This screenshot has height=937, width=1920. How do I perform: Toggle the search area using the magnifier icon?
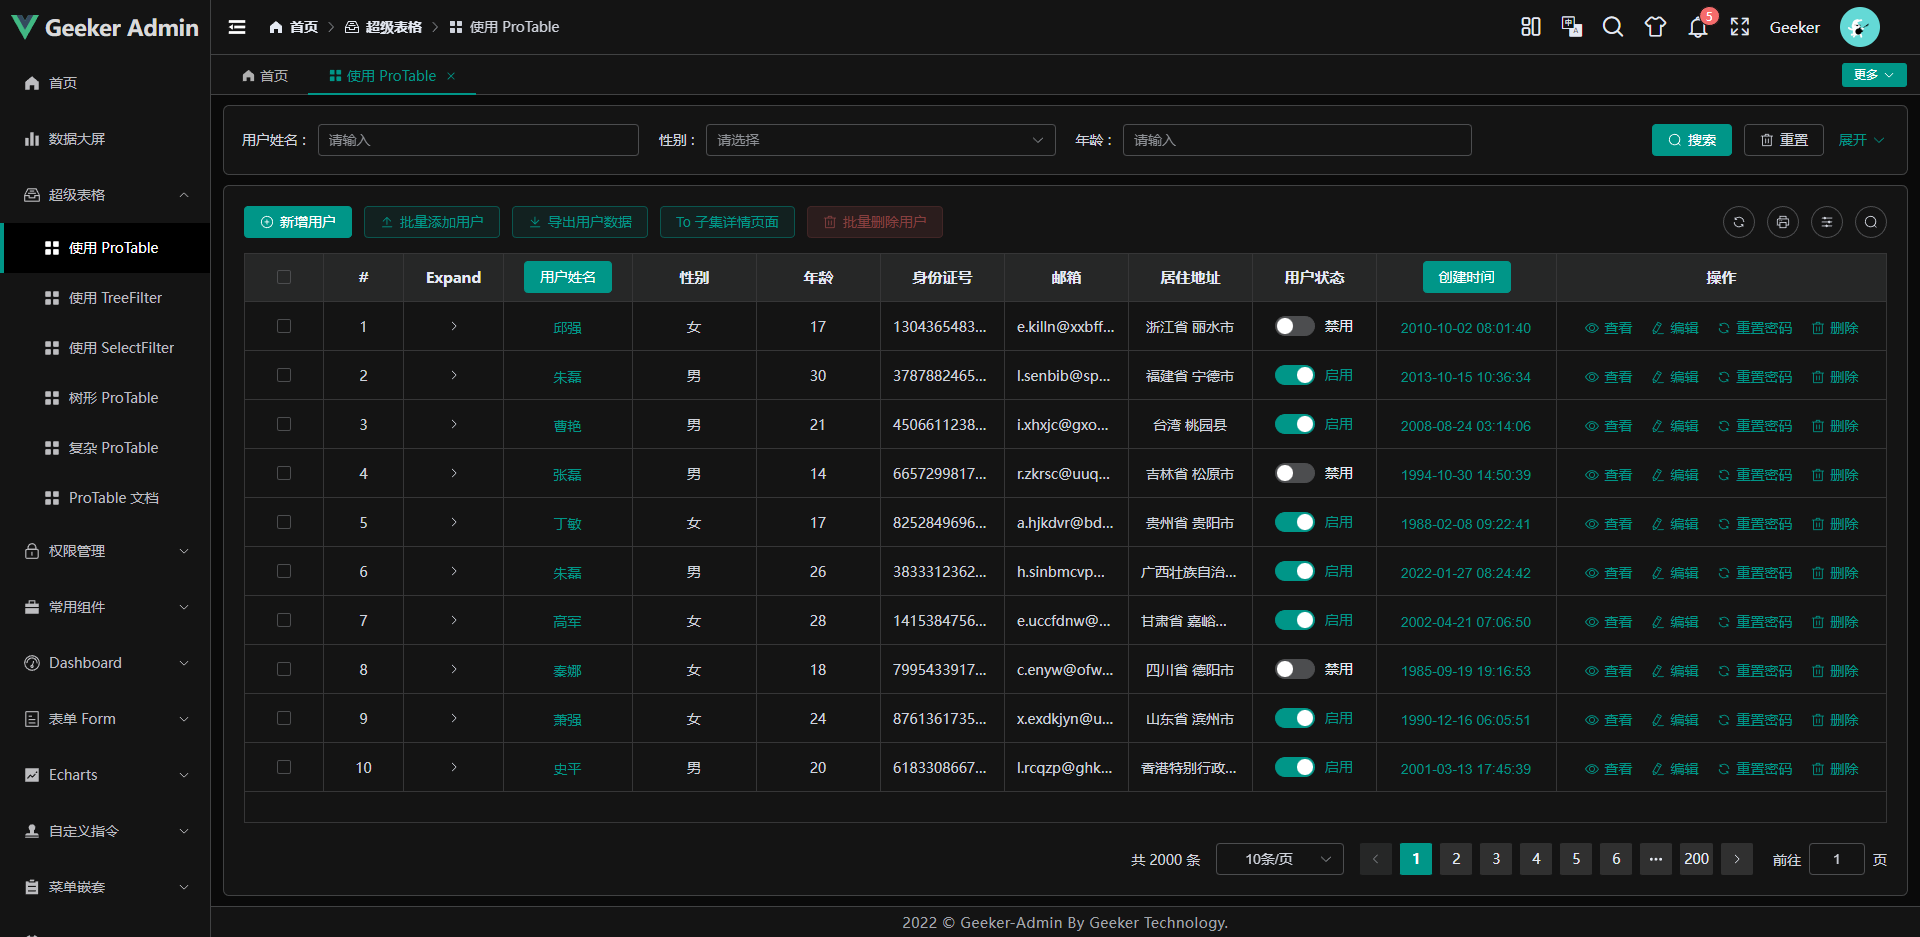pos(1871,222)
